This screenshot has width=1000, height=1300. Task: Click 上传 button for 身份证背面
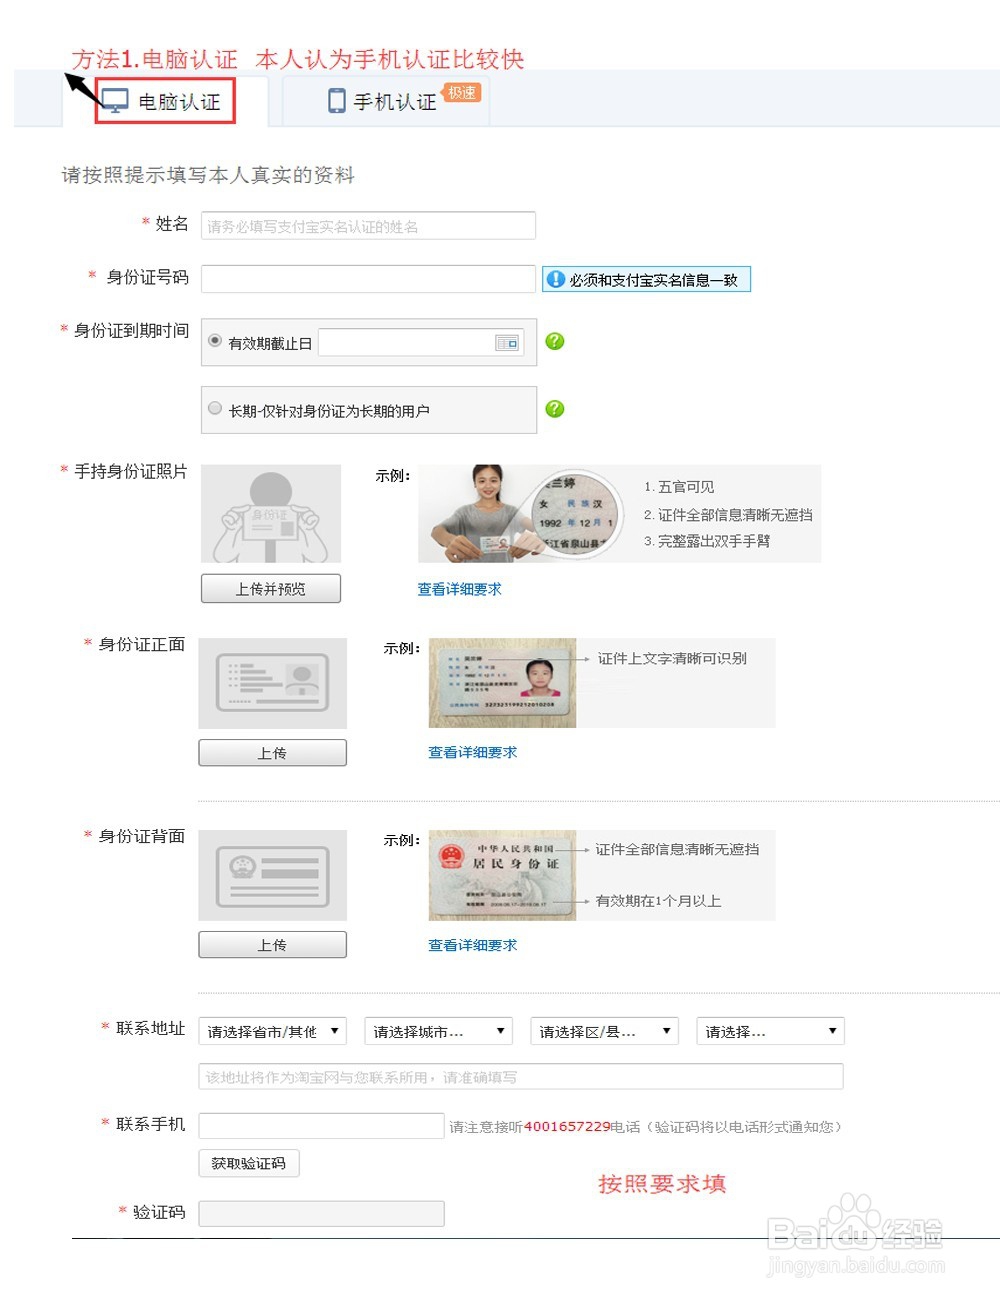273,945
